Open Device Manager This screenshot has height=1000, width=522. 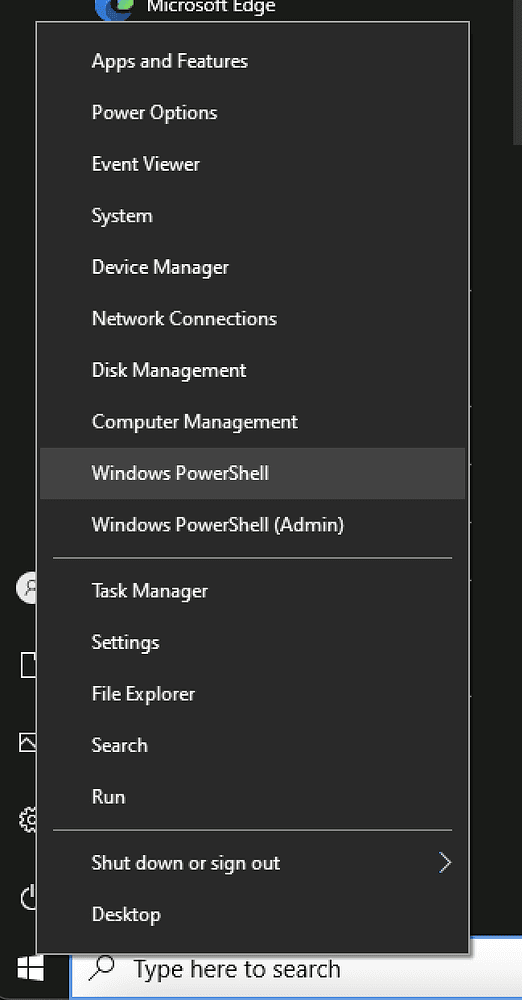(x=252, y=267)
